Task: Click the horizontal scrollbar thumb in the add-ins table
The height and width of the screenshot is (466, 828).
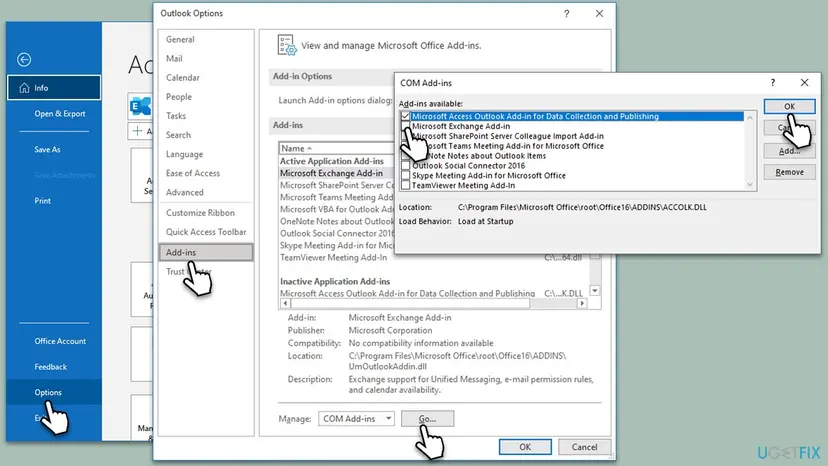Action: point(410,303)
